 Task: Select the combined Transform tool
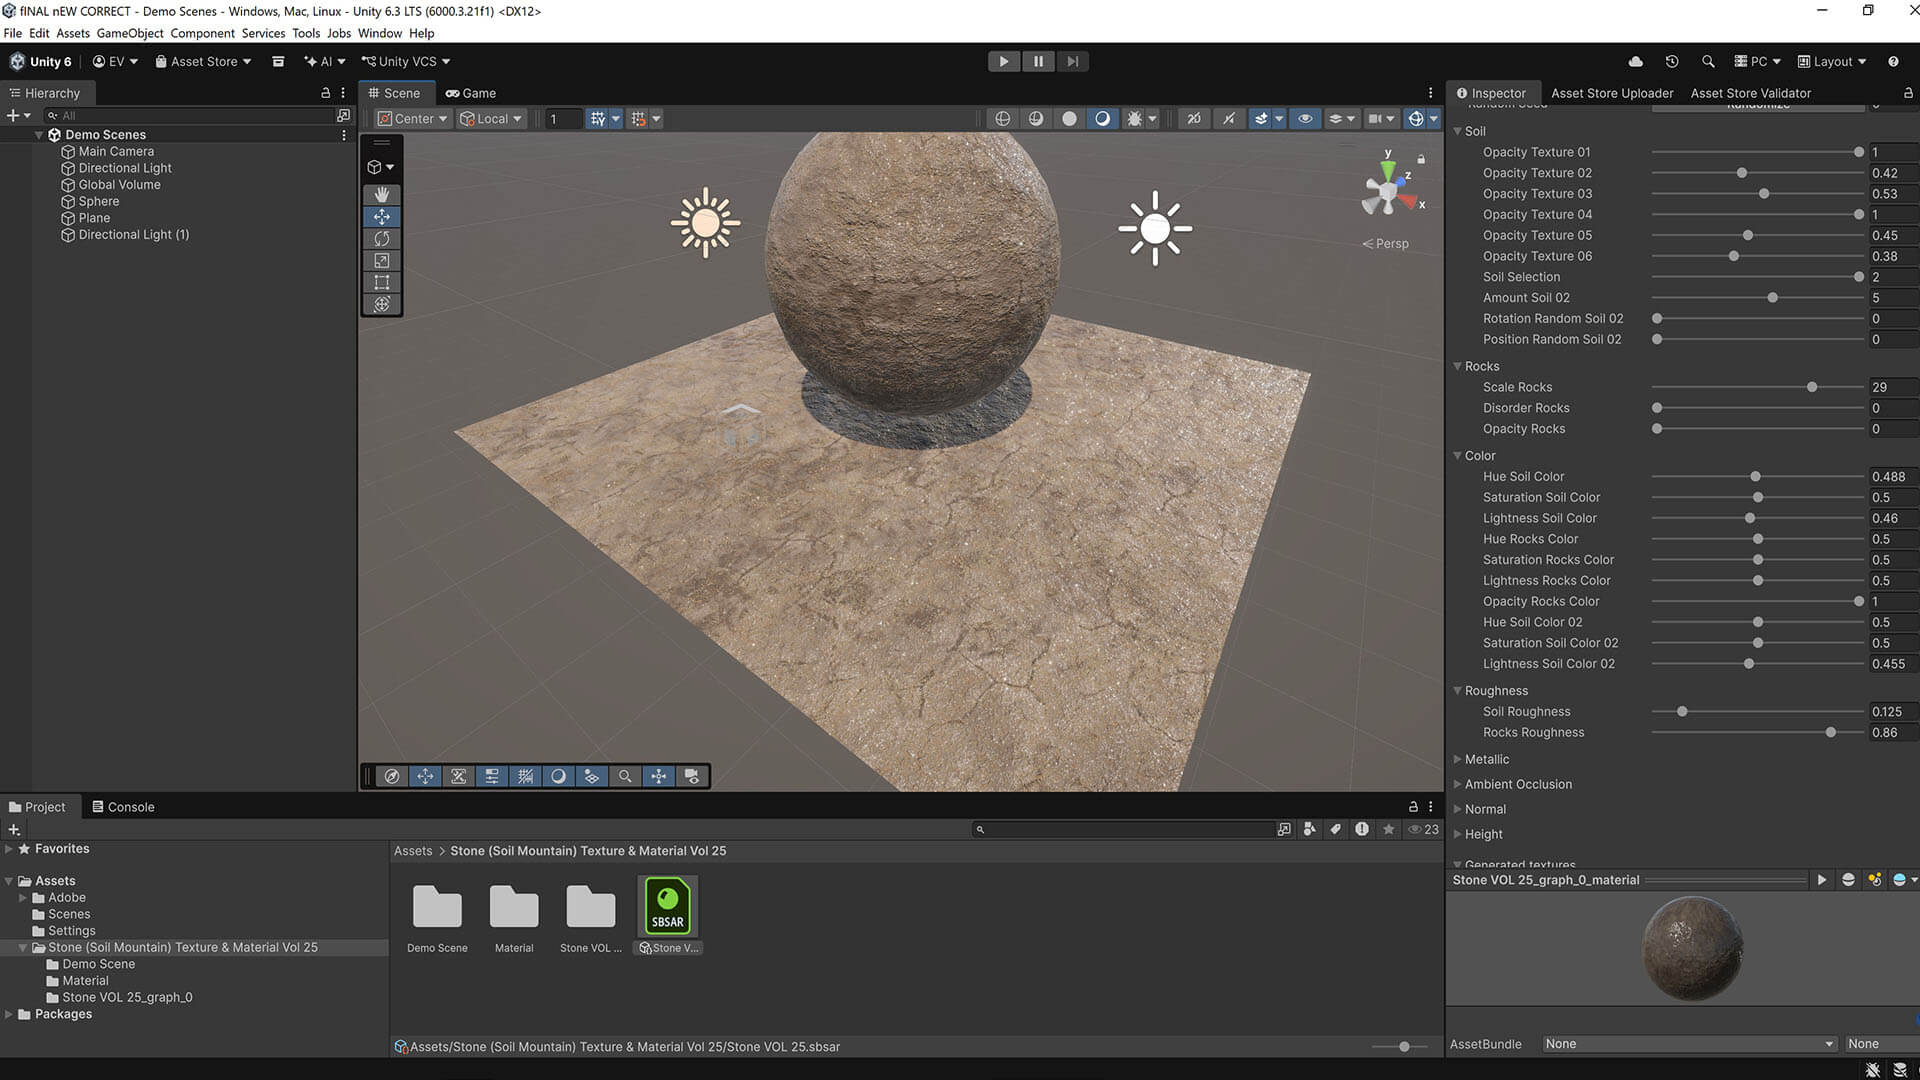(x=381, y=304)
